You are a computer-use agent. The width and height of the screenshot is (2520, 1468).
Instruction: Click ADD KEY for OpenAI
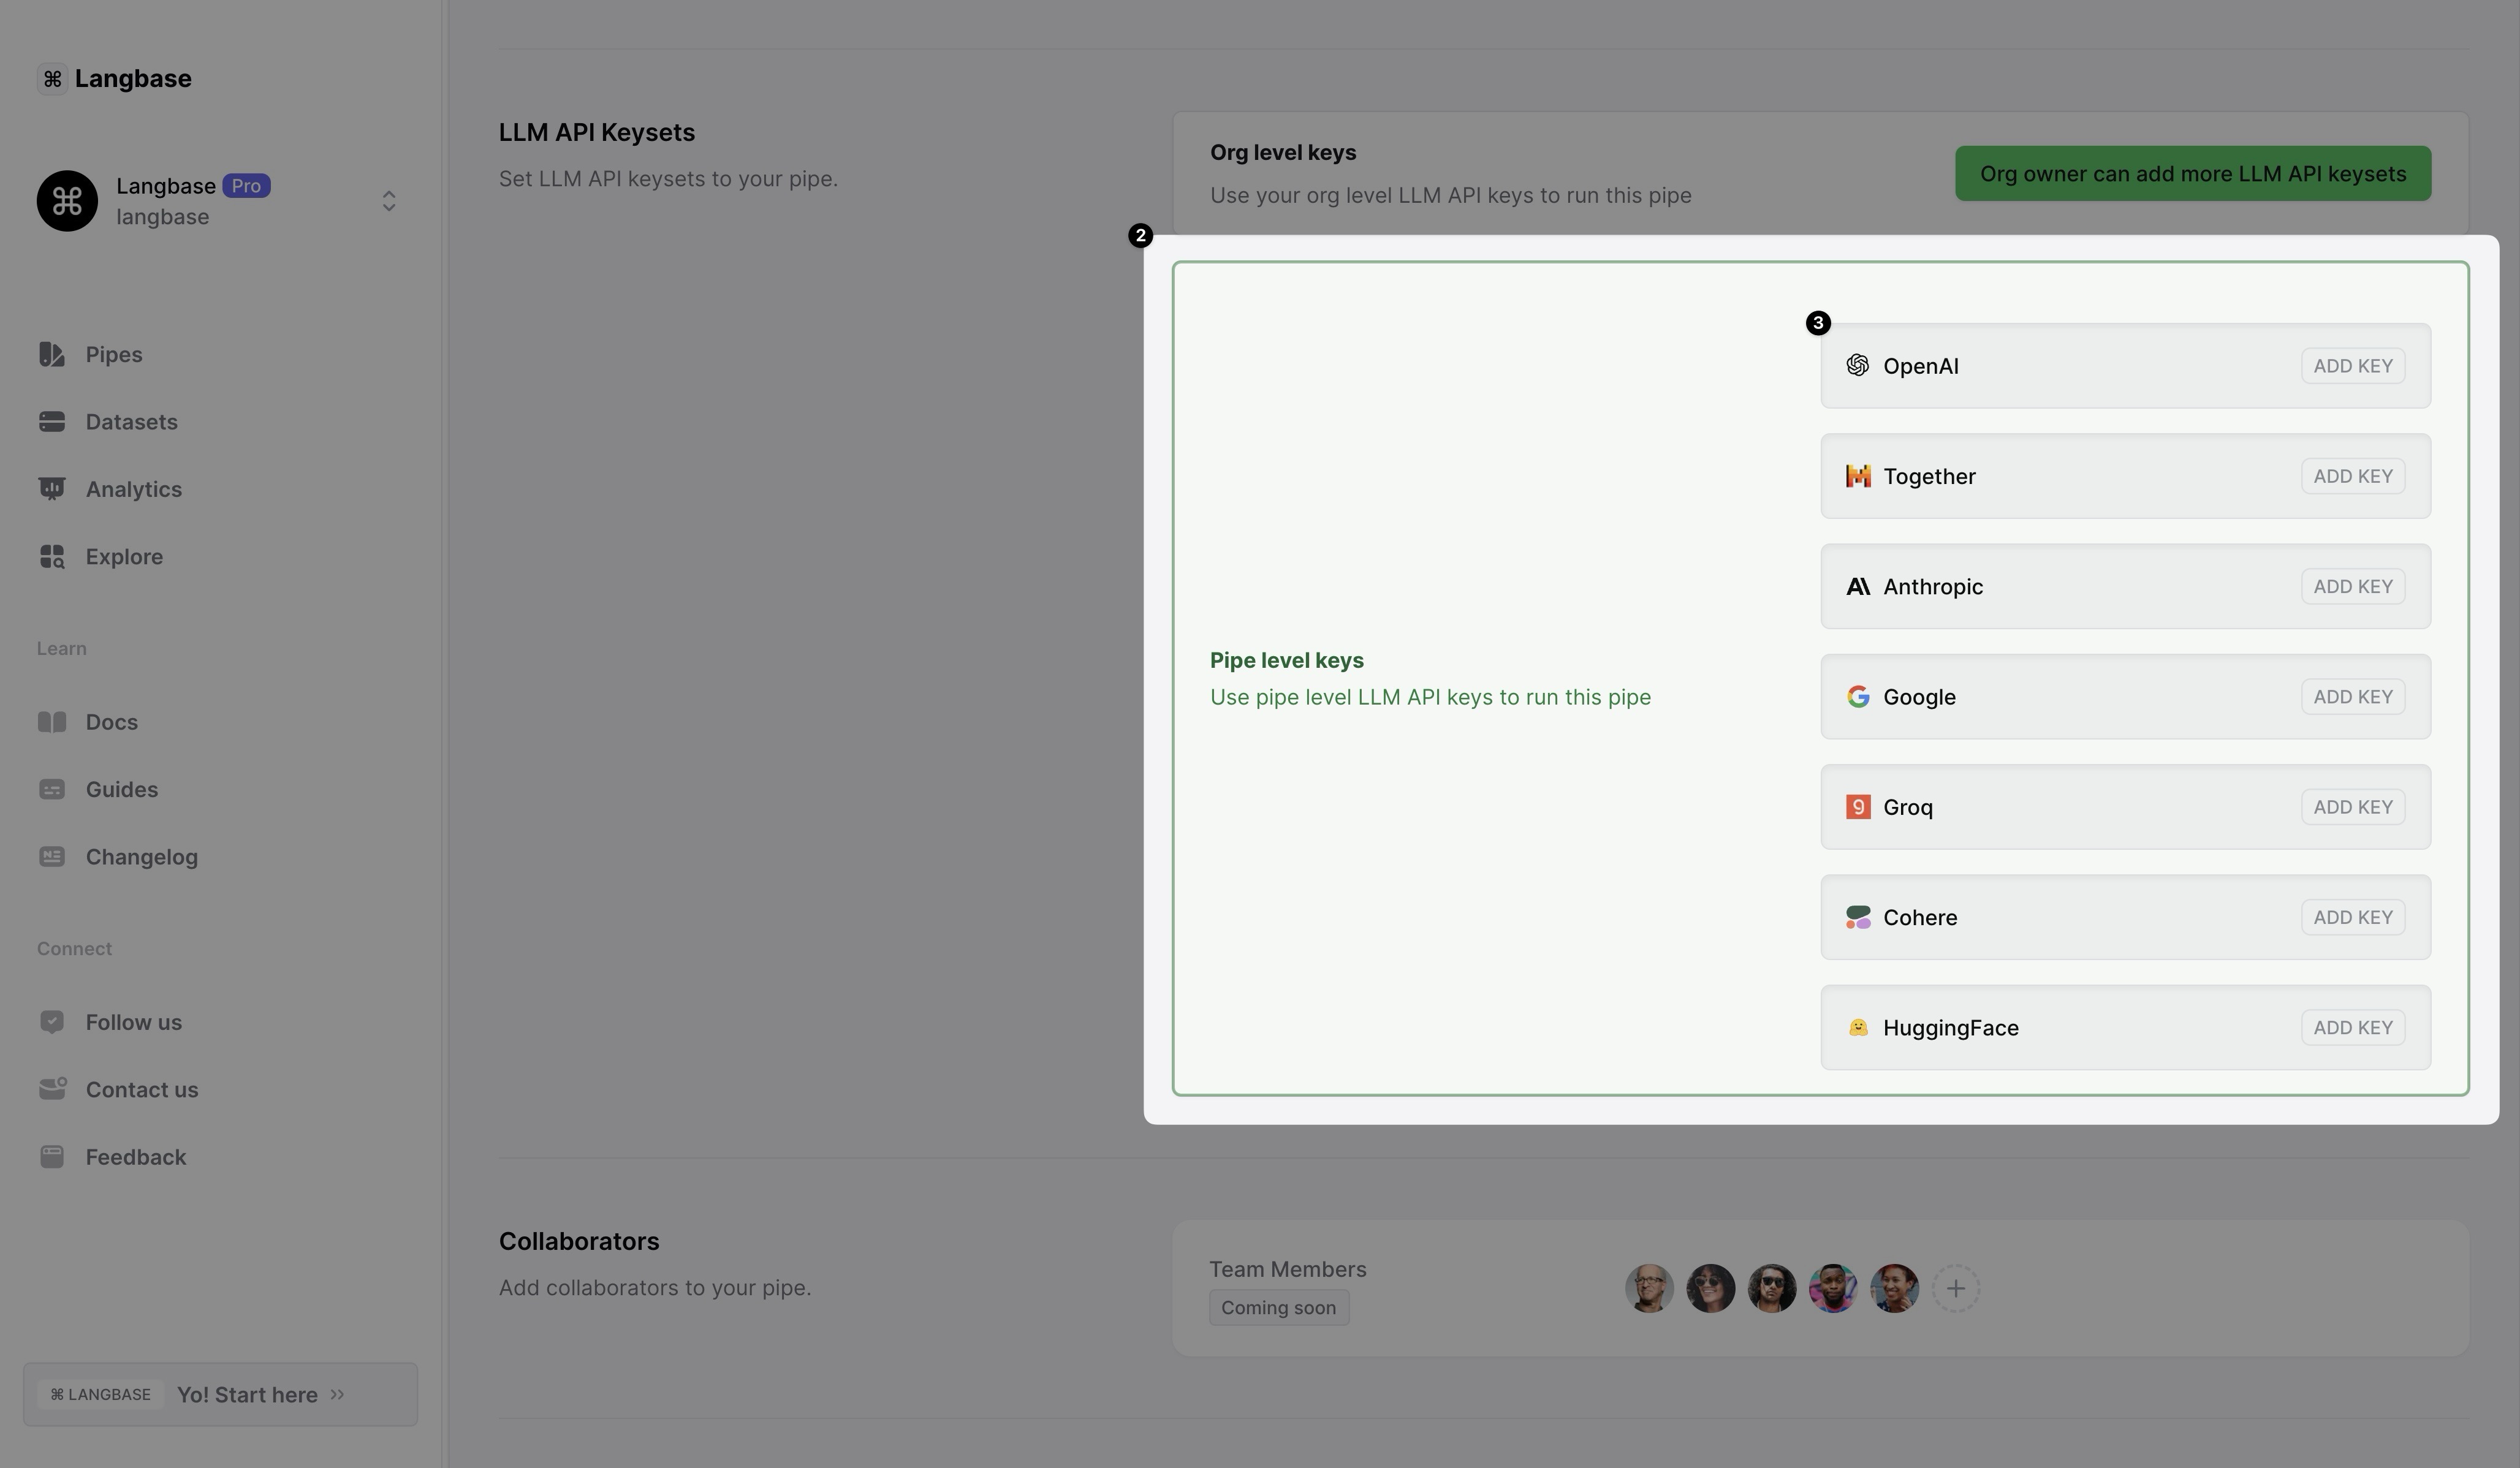(x=2352, y=366)
